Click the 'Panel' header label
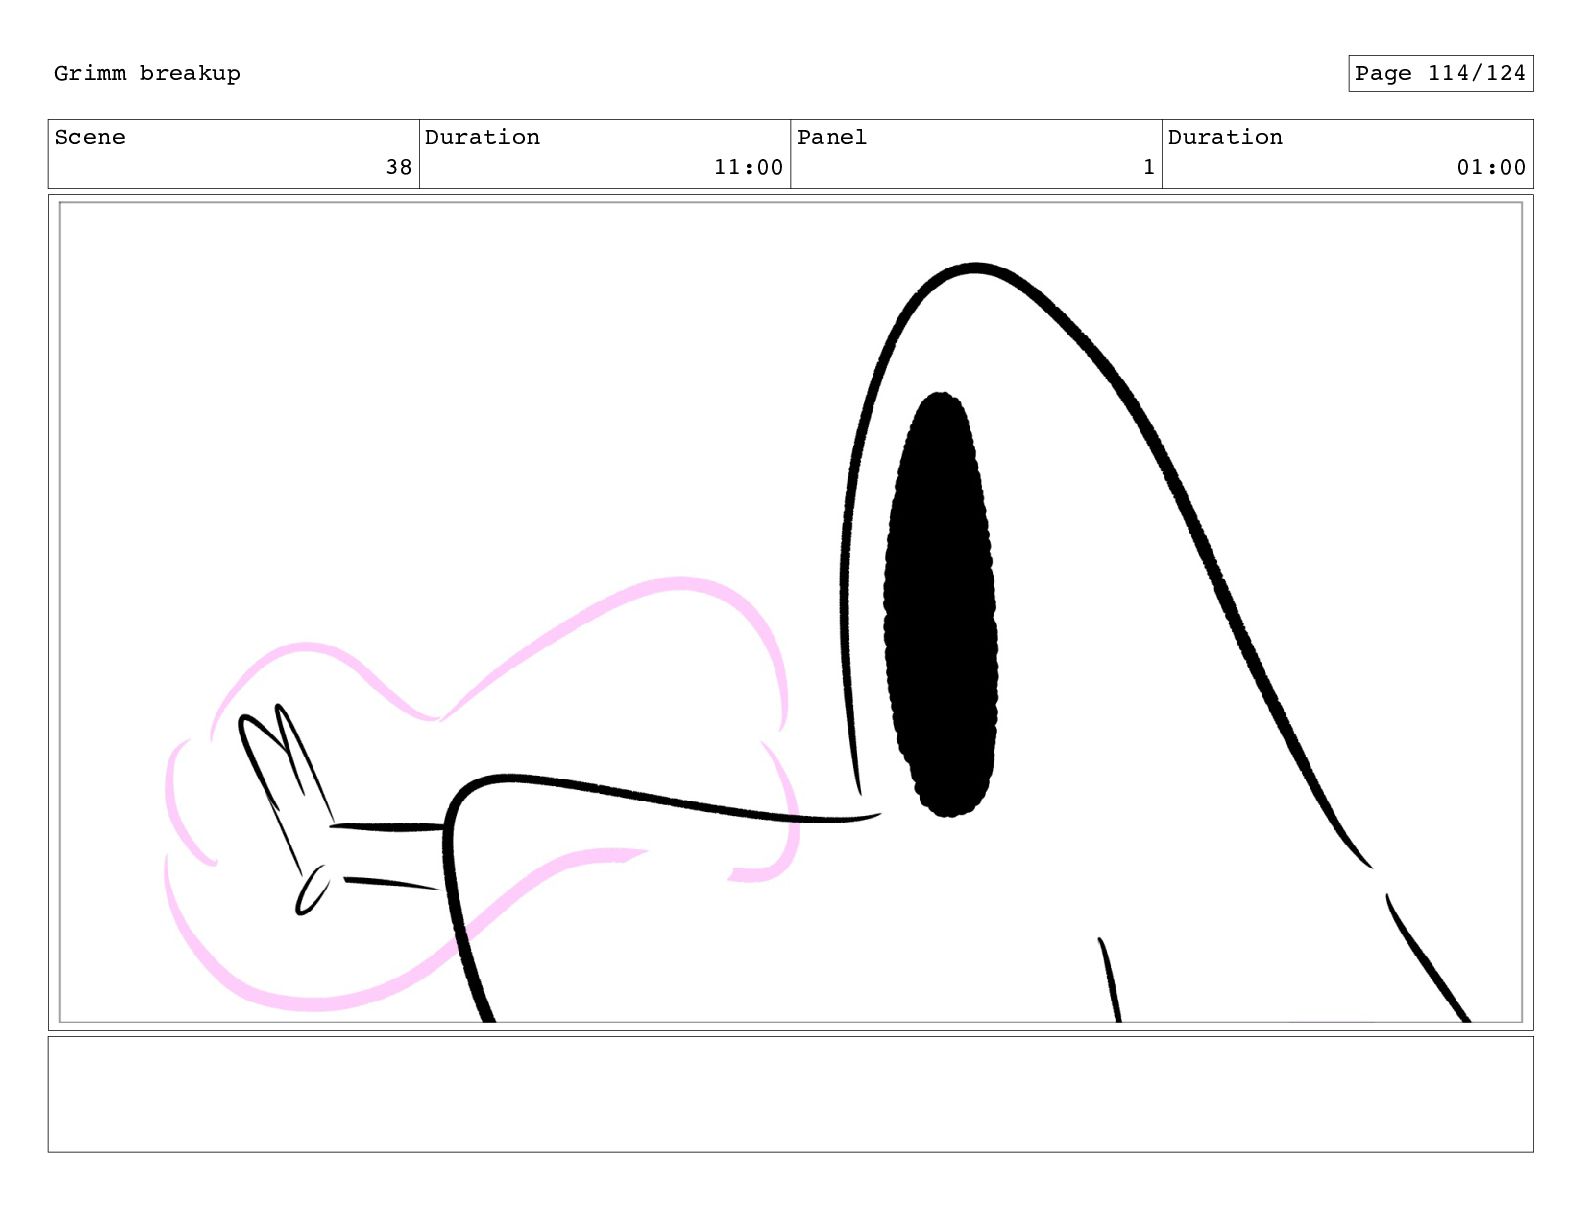 pos(831,137)
